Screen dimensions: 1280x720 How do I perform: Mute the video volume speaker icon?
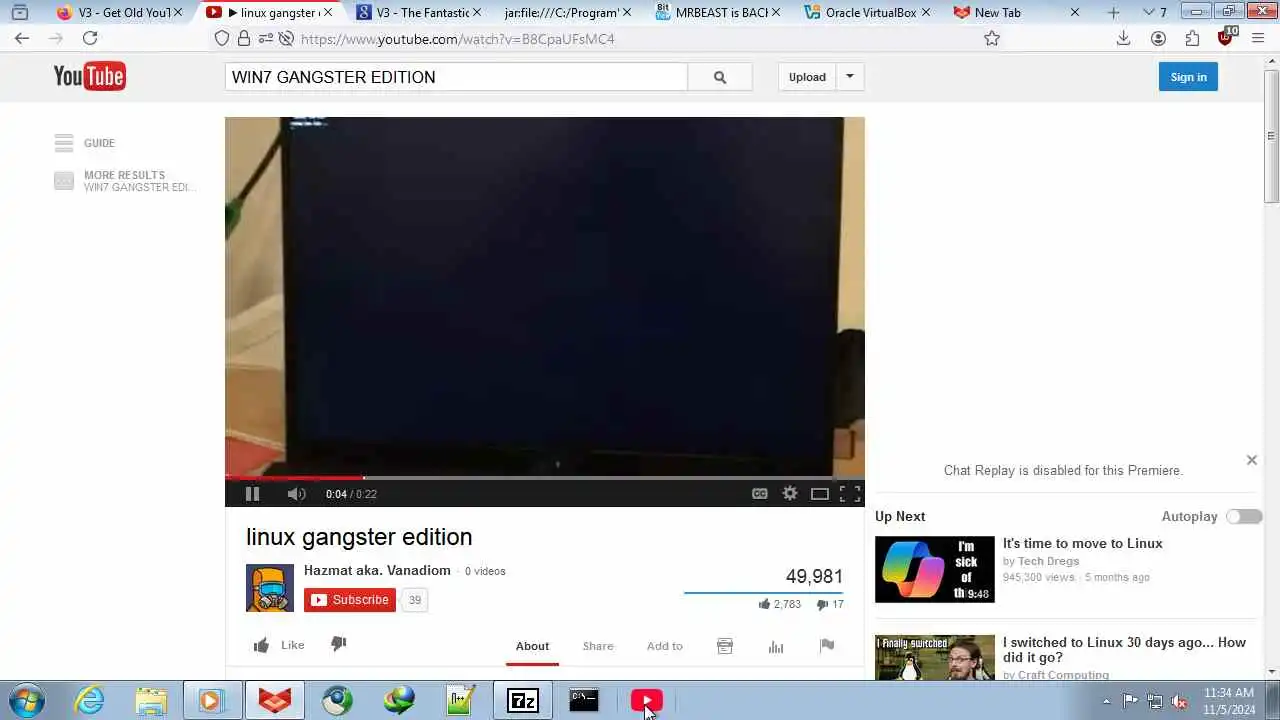[296, 494]
